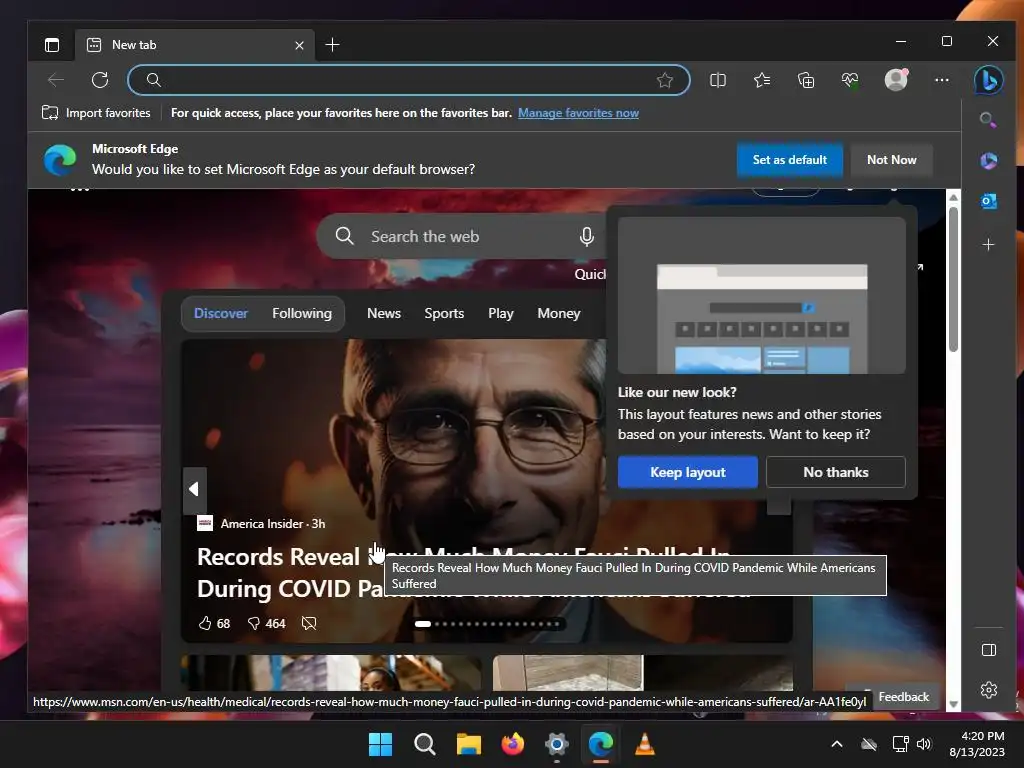Open split screen view icon
The width and height of the screenshot is (1024, 768).
[718, 80]
